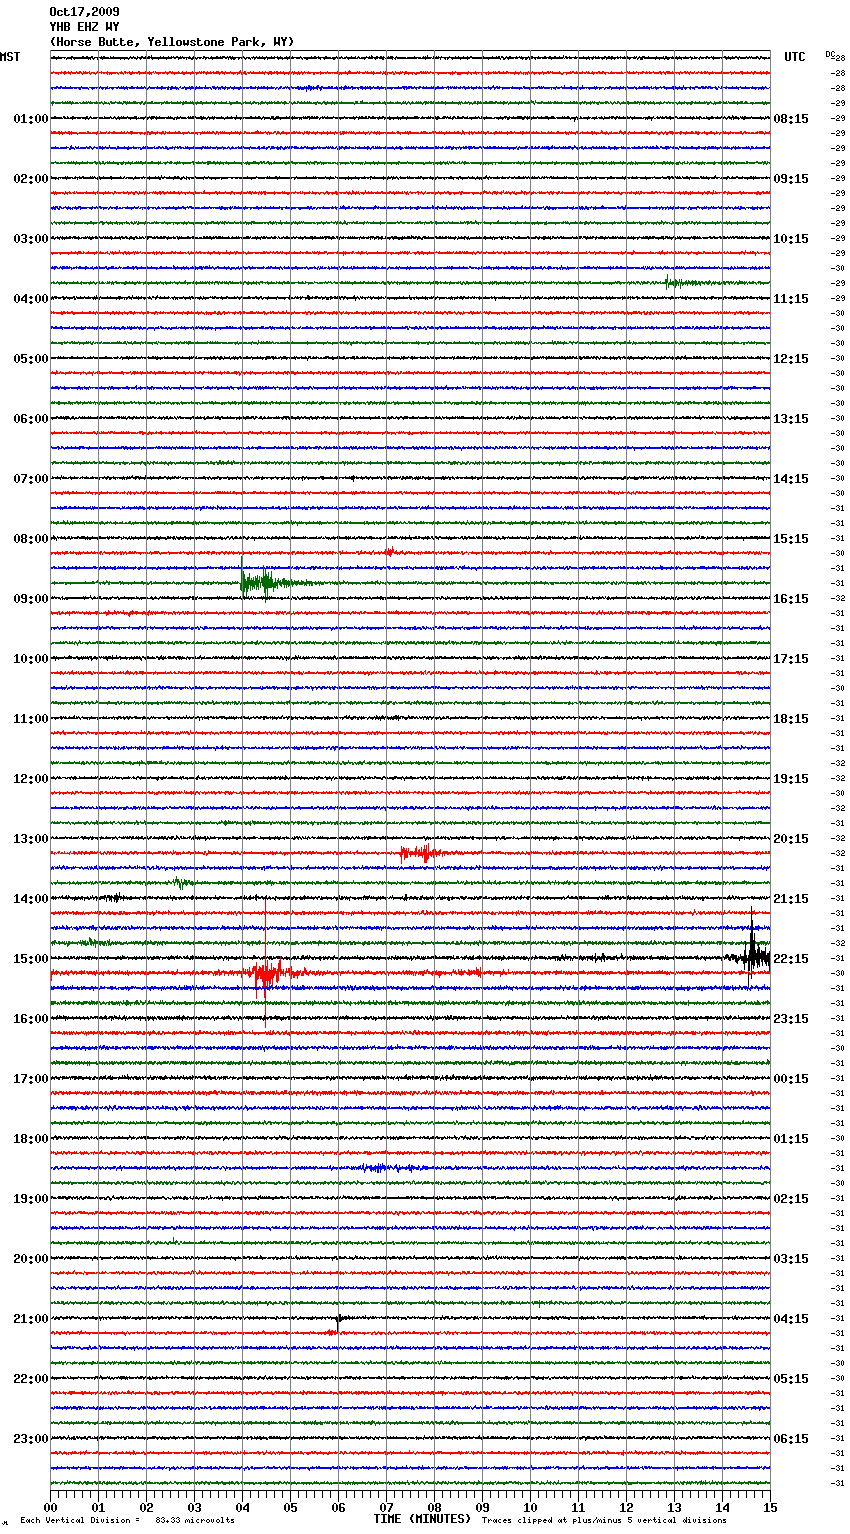Screen dimensions: 850x1534
Task: Click the 08:15 UTC time label
Action: (791, 119)
